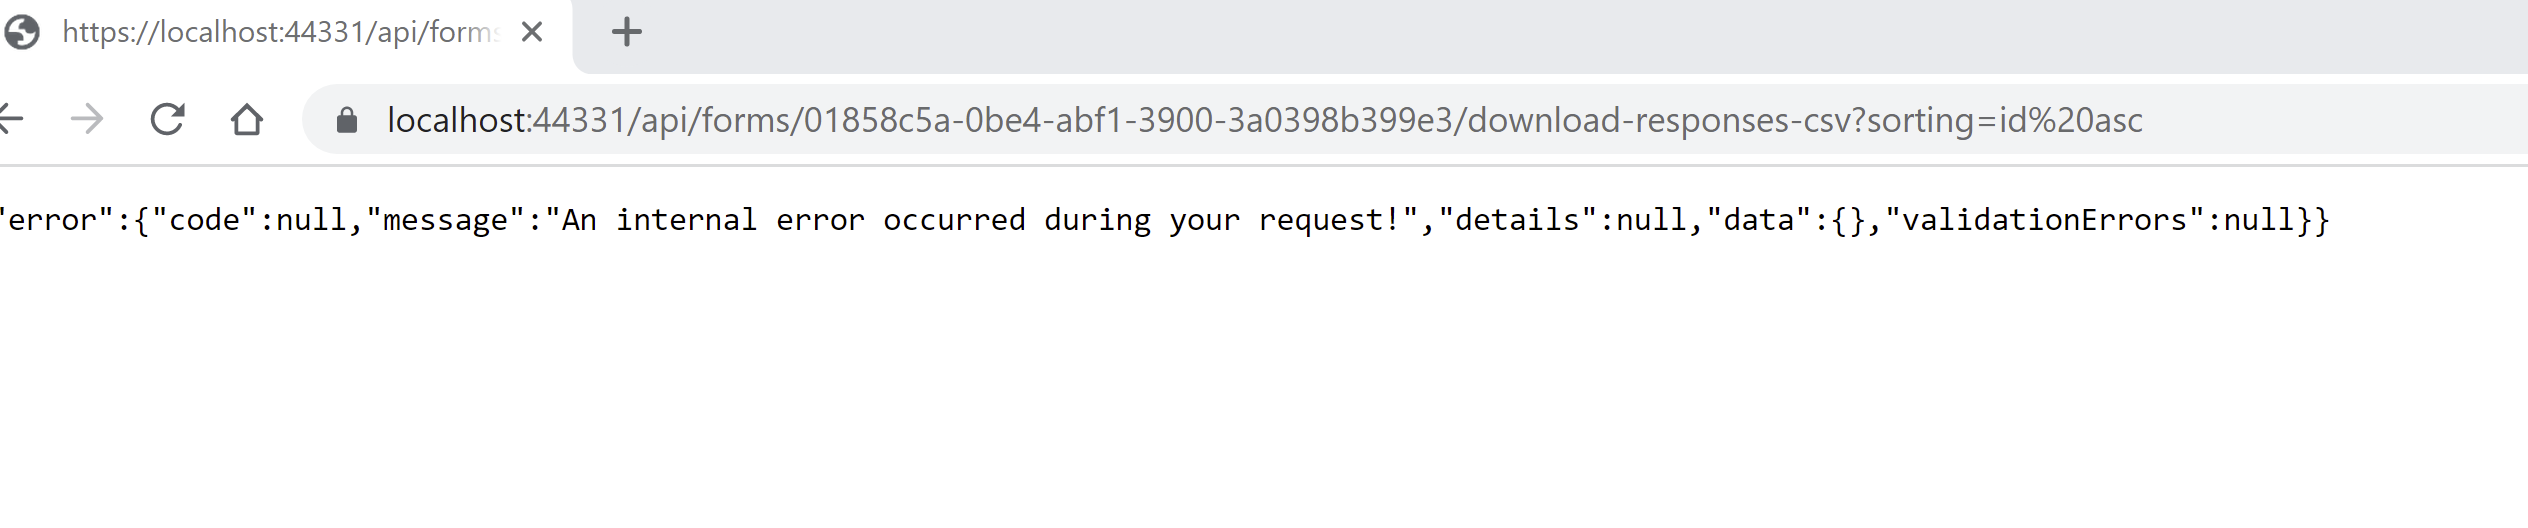View site information via the padlock icon
Viewport: 2528px width, 528px height.
click(x=347, y=121)
